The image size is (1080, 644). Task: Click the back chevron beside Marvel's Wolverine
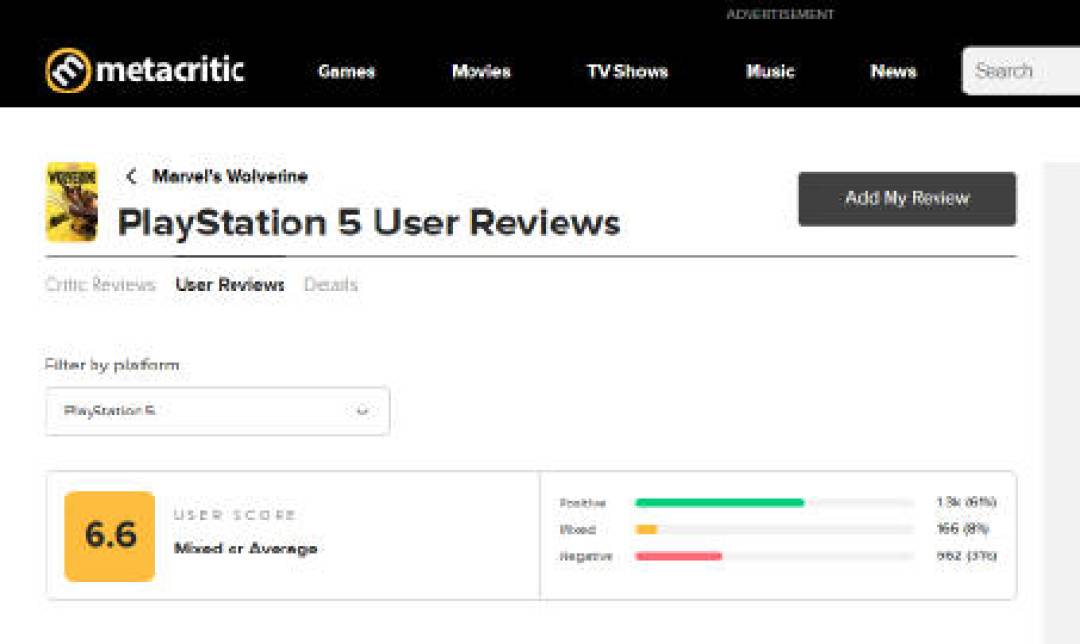(x=132, y=176)
